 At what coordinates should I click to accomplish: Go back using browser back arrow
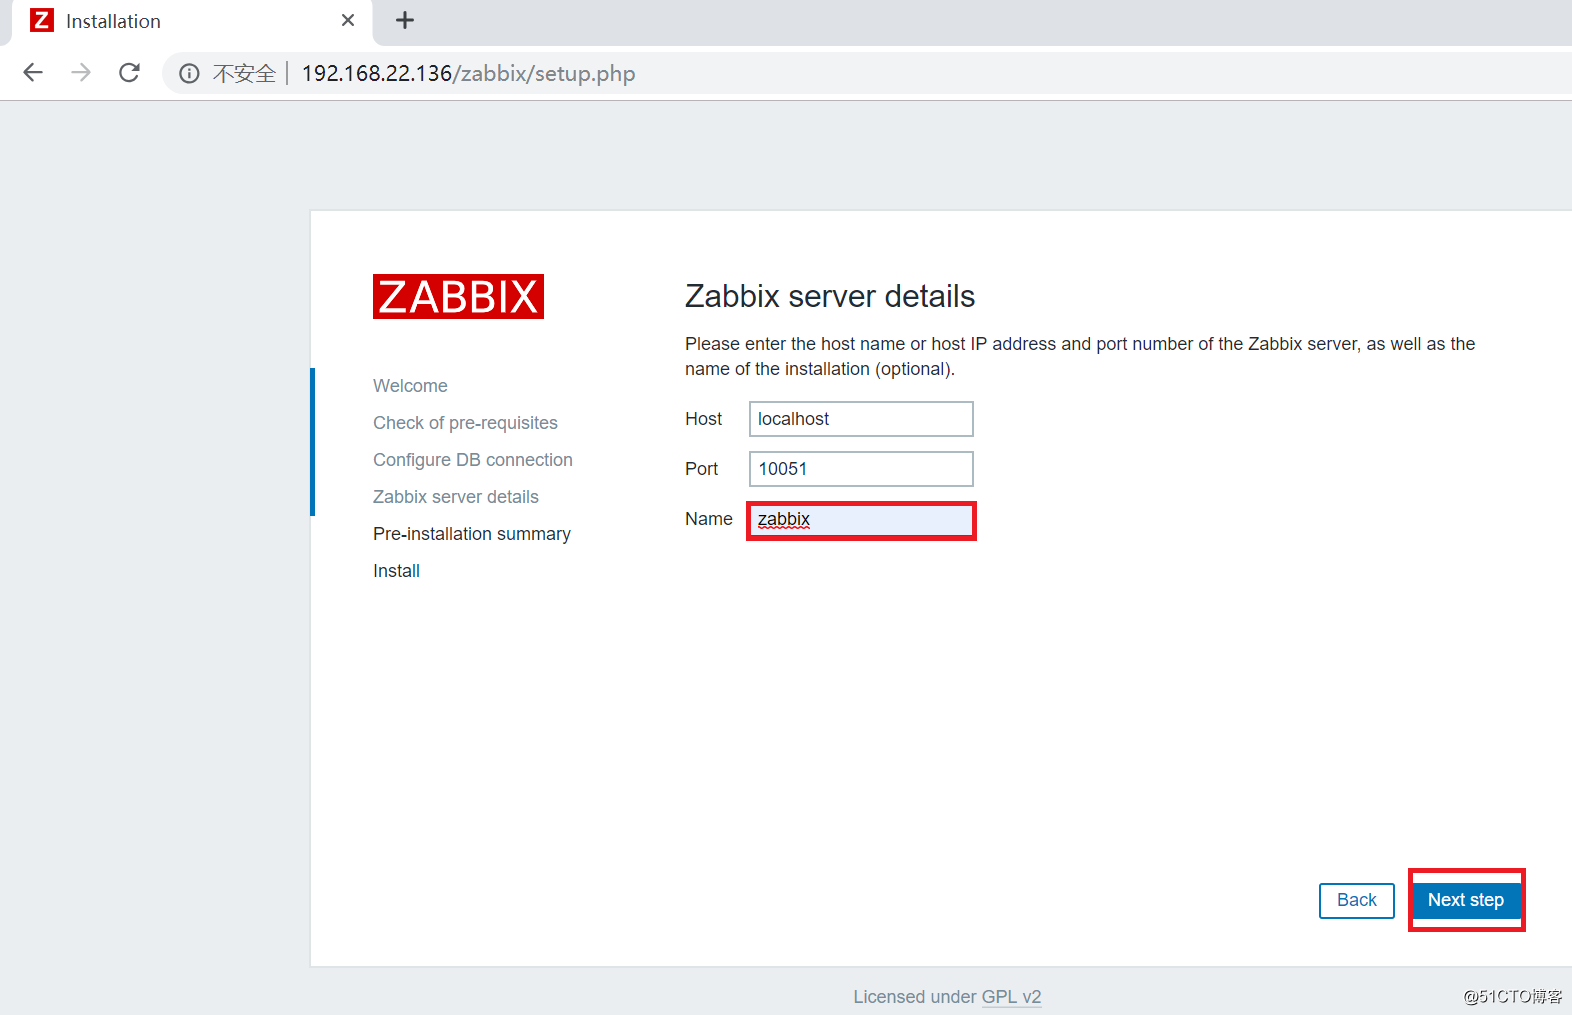(33, 73)
